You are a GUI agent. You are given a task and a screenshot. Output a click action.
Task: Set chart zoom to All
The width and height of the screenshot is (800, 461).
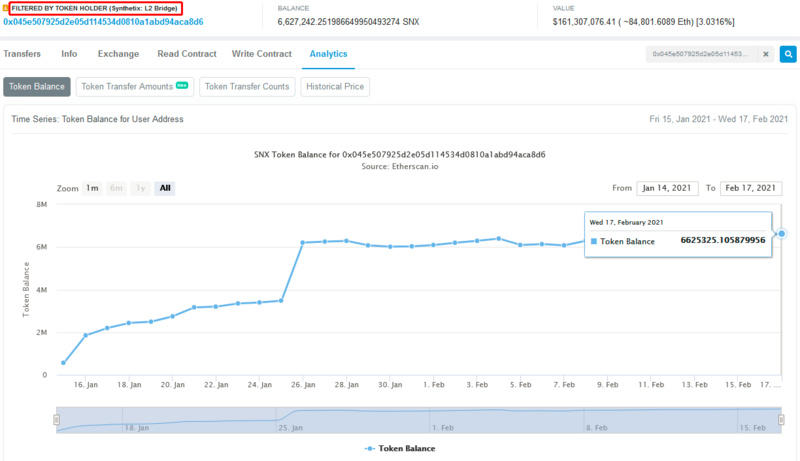coord(165,188)
